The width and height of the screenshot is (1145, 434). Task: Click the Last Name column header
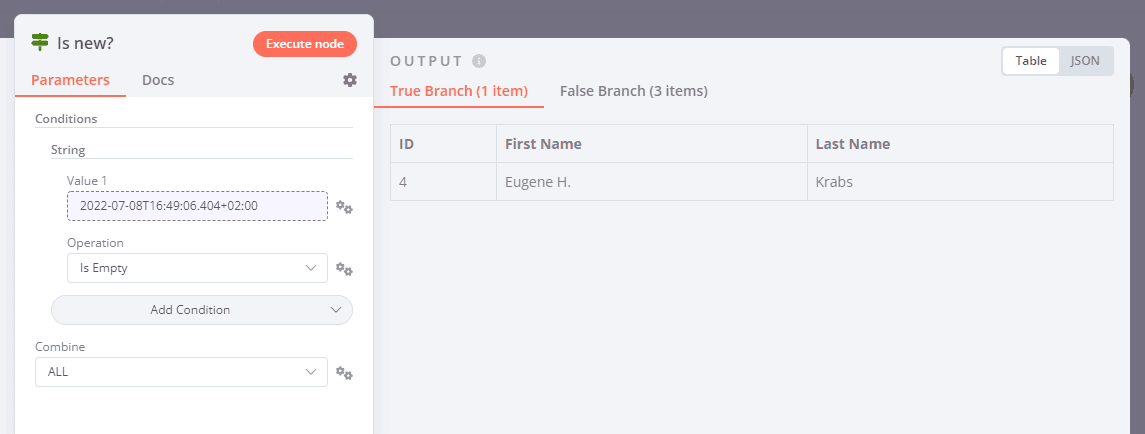pos(853,144)
